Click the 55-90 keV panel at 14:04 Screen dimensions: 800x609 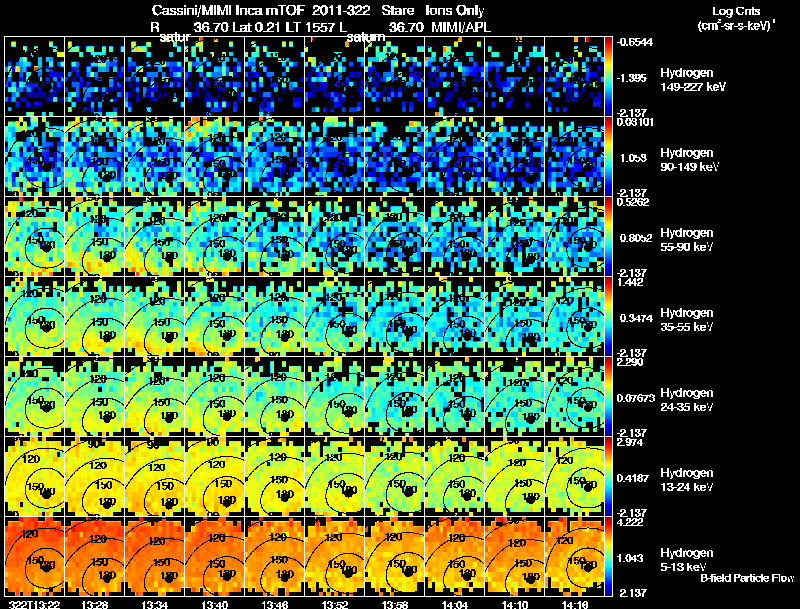pyautogui.click(x=455, y=237)
